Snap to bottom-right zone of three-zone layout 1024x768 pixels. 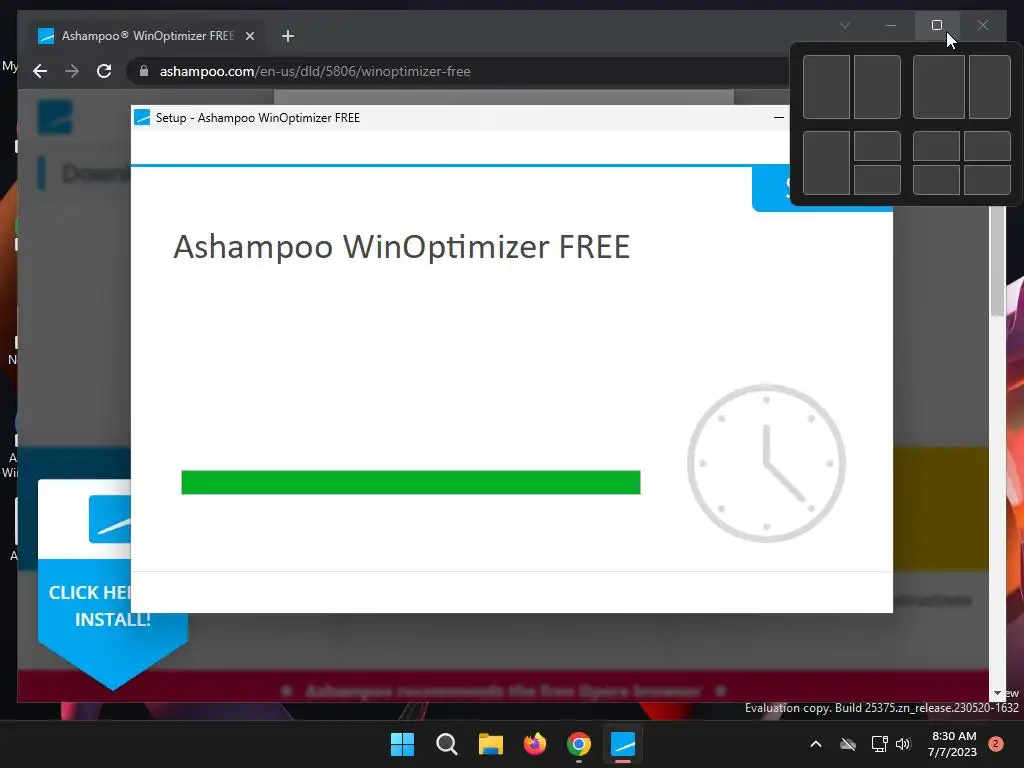pyautogui.click(x=877, y=180)
